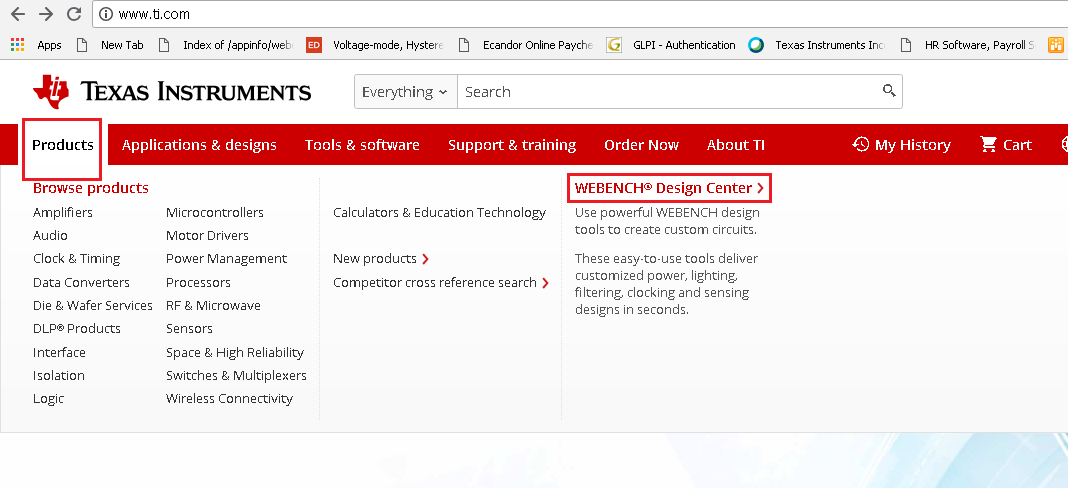This screenshot has width=1068, height=488.
Task: Open the Order Now menu
Action: (641, 144)
